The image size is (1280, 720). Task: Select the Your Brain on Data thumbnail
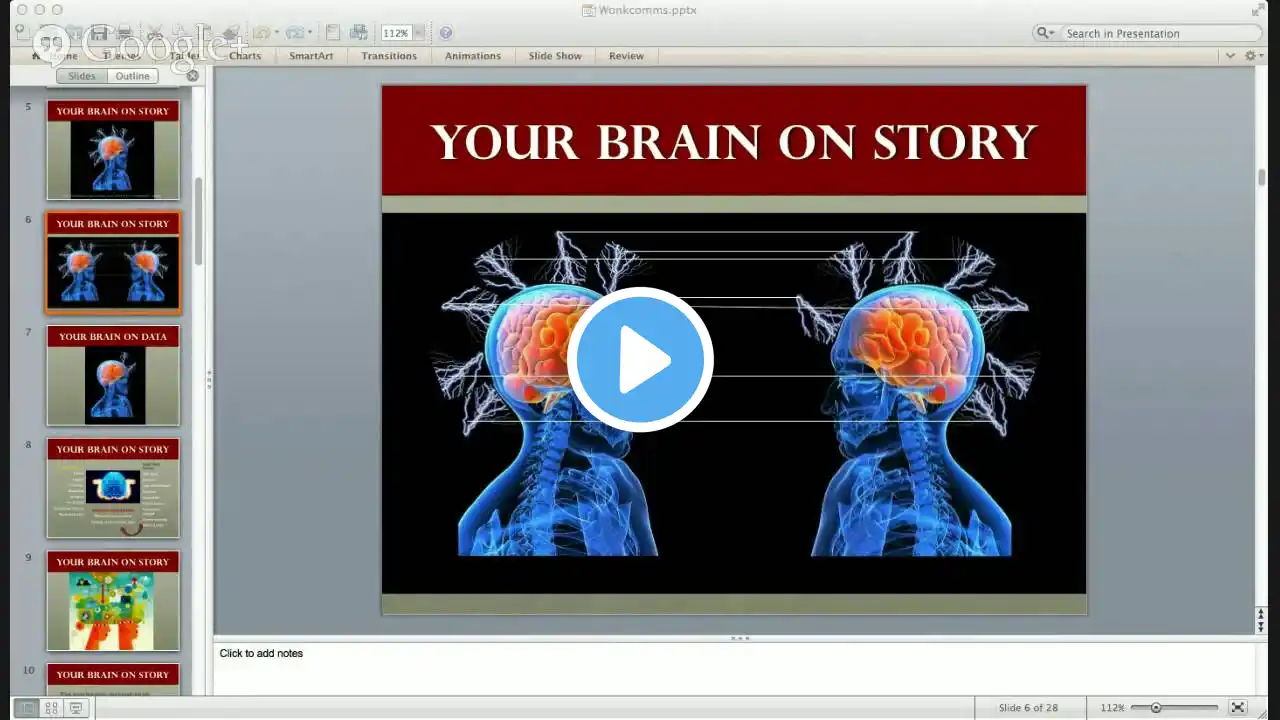coord(113,376)
